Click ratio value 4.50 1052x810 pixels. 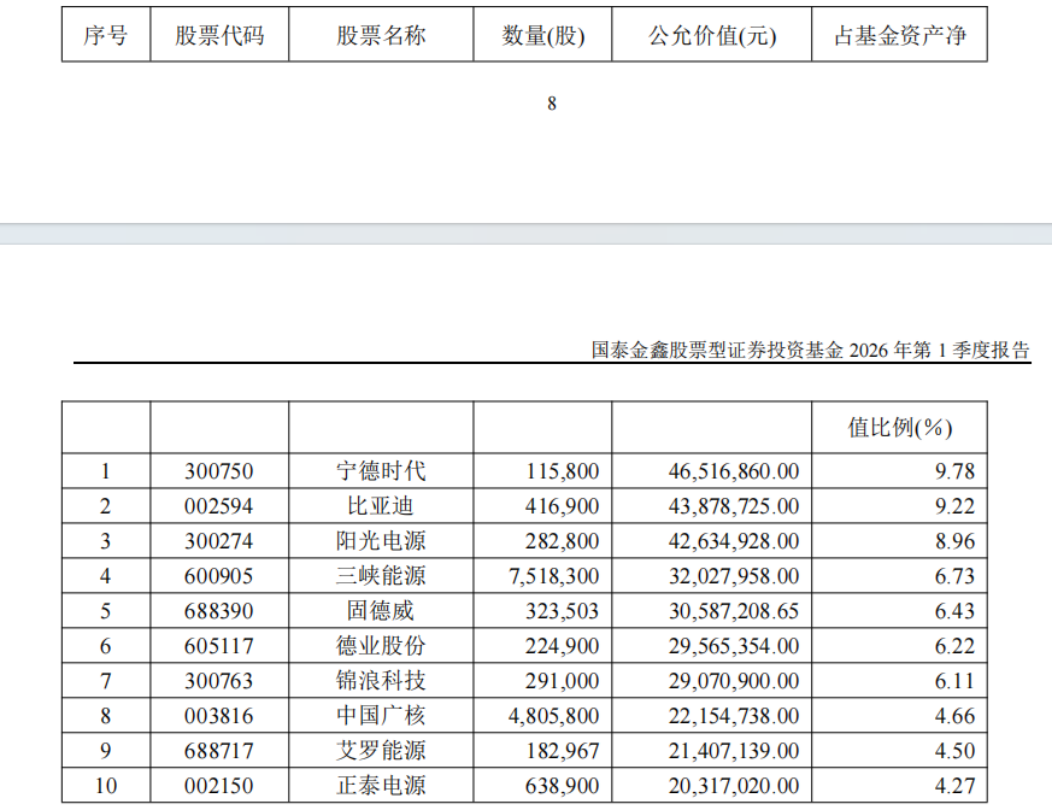click(955, 750)
